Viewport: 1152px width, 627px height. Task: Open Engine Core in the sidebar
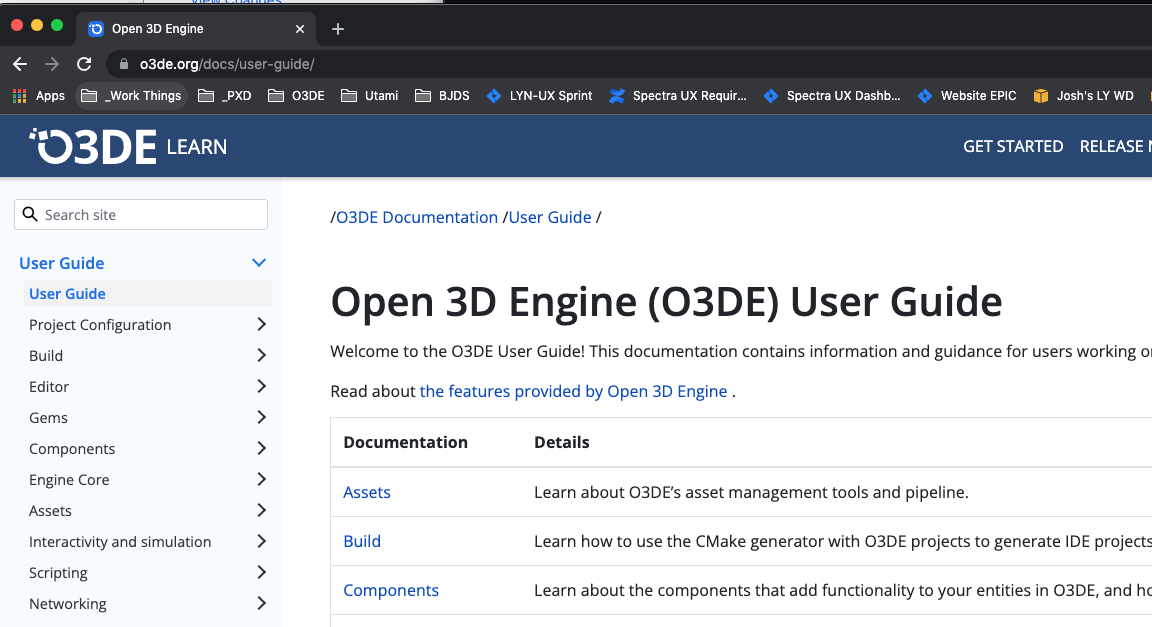pos(69,480)
